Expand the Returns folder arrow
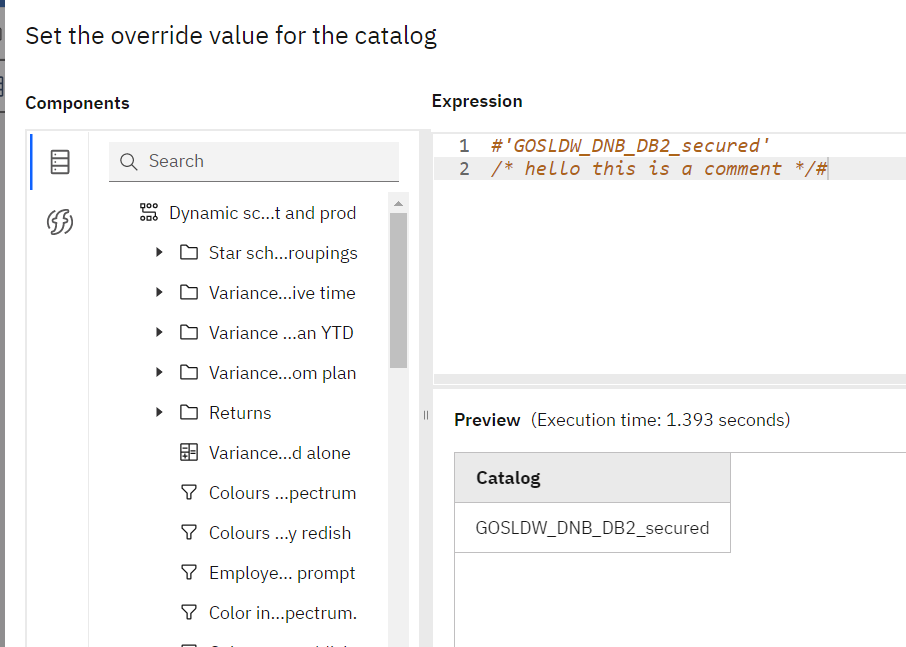The image size is (906, 647). 159,413
